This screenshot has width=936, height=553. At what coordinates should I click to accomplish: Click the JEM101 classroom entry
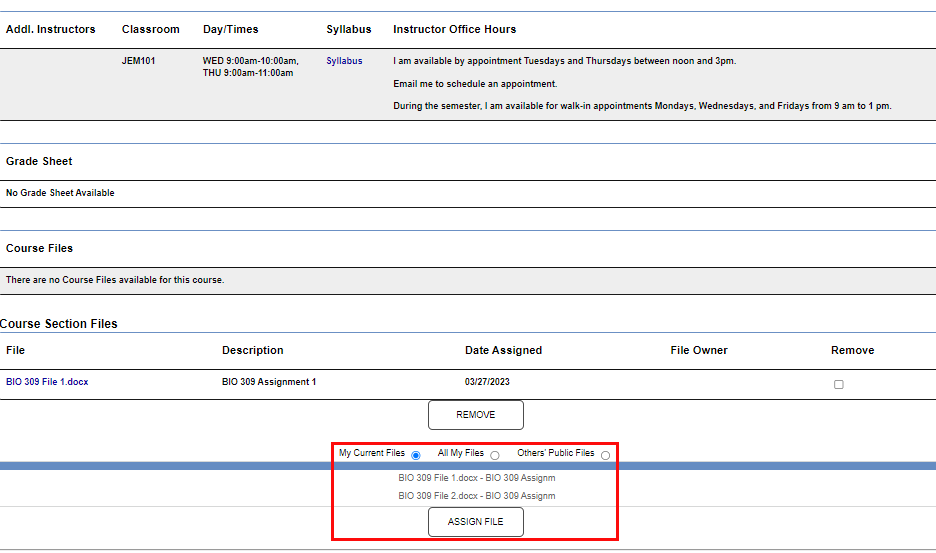pyautogui.click(x=138, y=61)
